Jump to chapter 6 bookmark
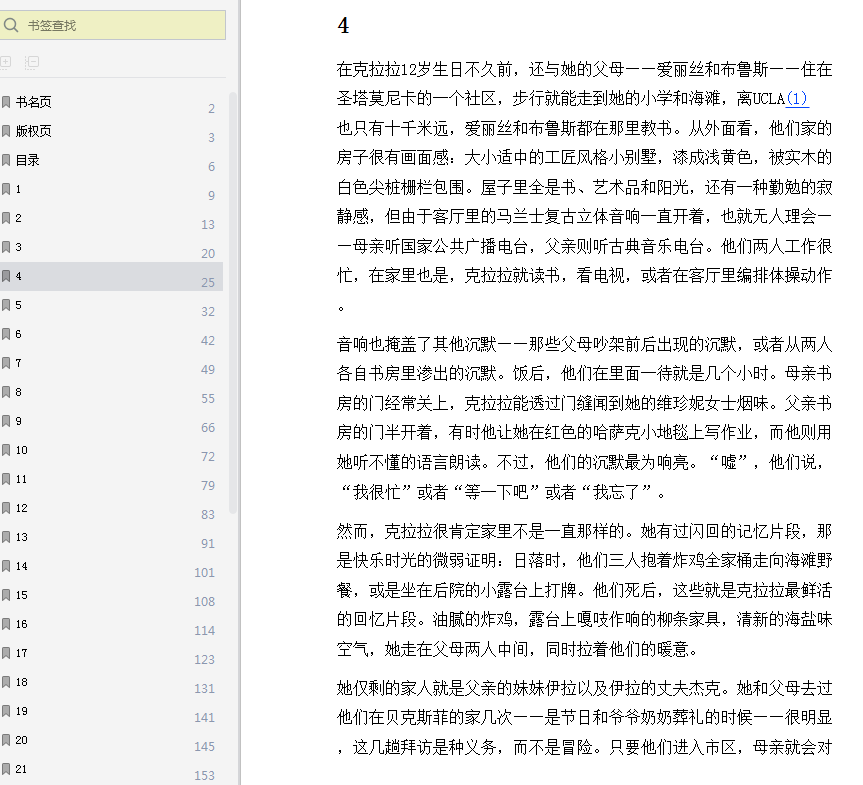Screen dimensions: 863x785 110,334
